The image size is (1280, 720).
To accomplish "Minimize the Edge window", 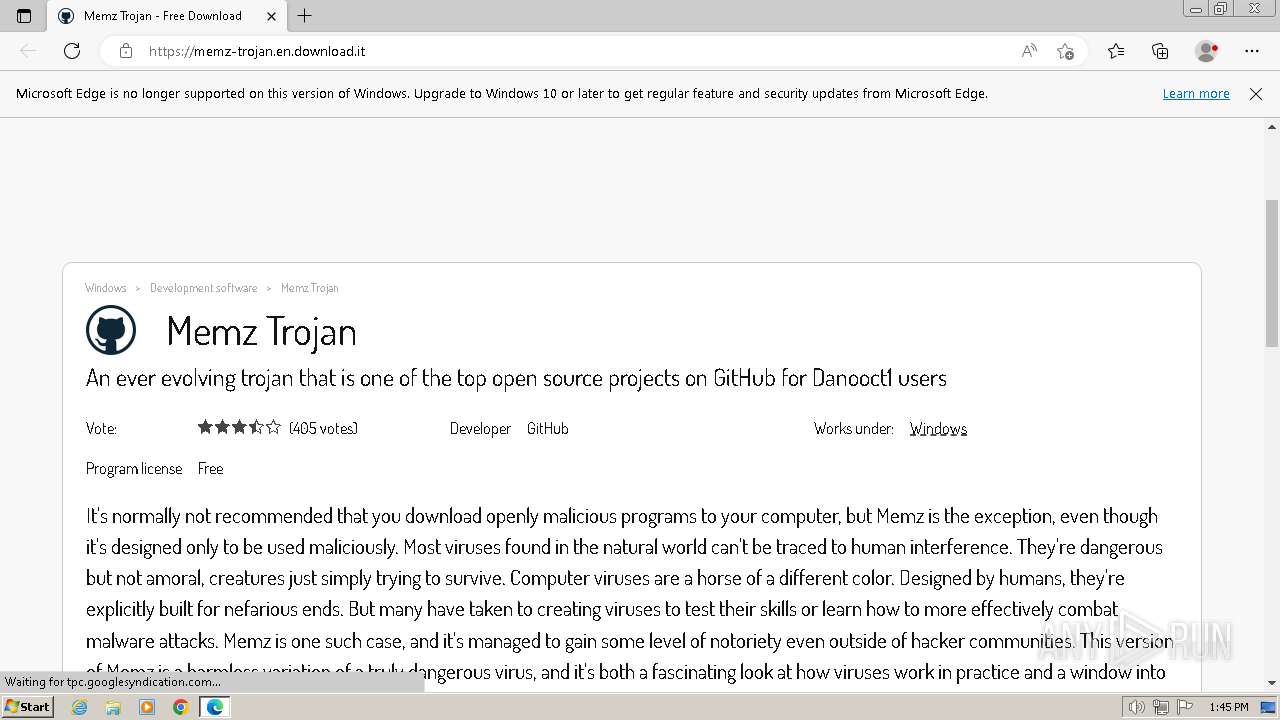I will pyautogui.click(x=1196, y=9).
